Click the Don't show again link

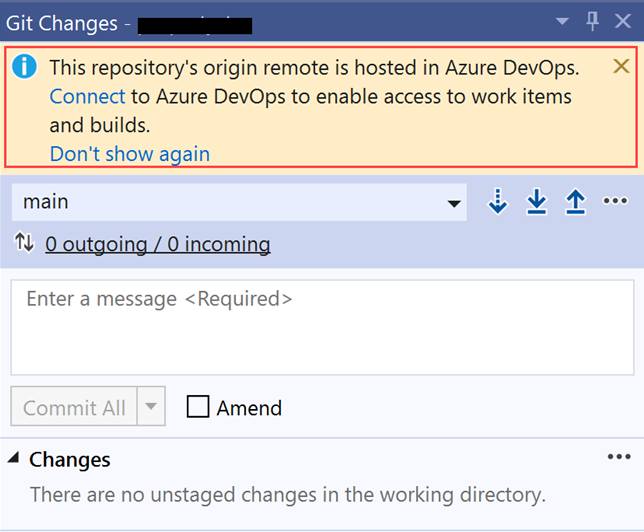pyautogui.click(x=130, y=154)
